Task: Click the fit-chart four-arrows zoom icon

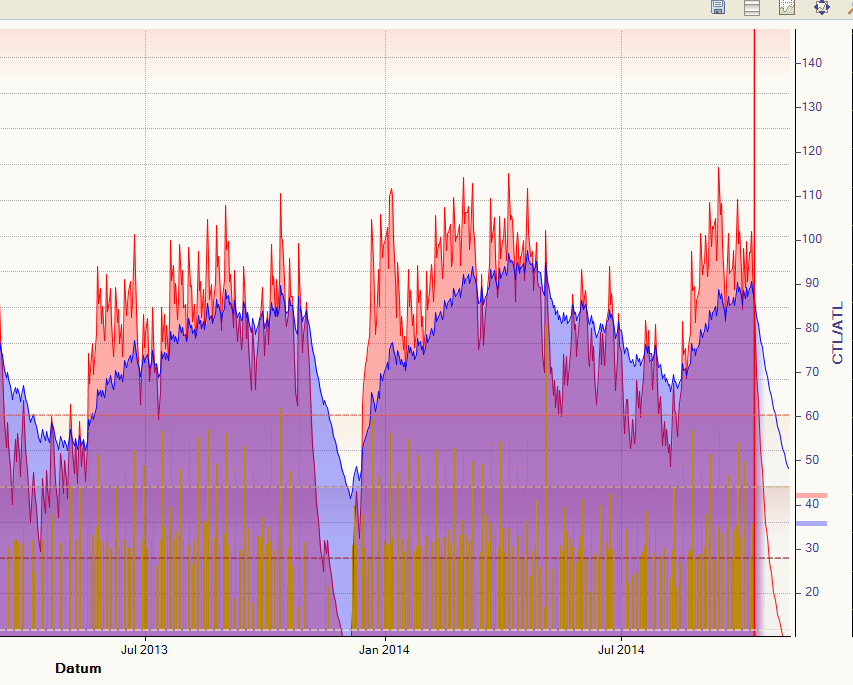Action: (822, 7)
